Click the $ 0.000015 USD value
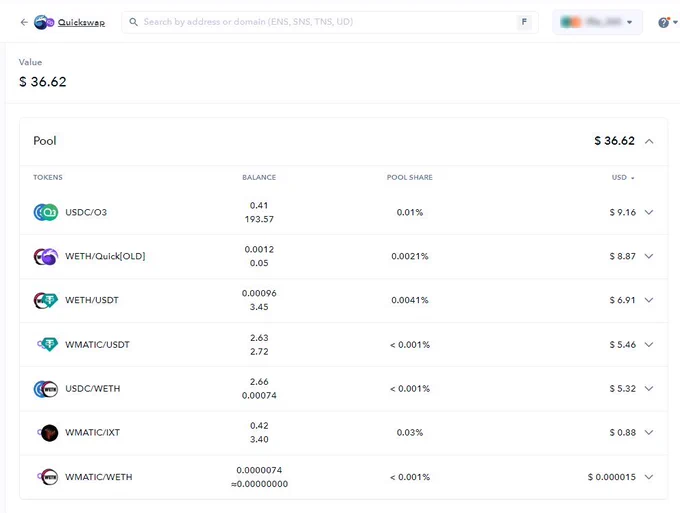The width and height of the screenshot is (680, 513). pyautogui.click(x=611, y=477)
